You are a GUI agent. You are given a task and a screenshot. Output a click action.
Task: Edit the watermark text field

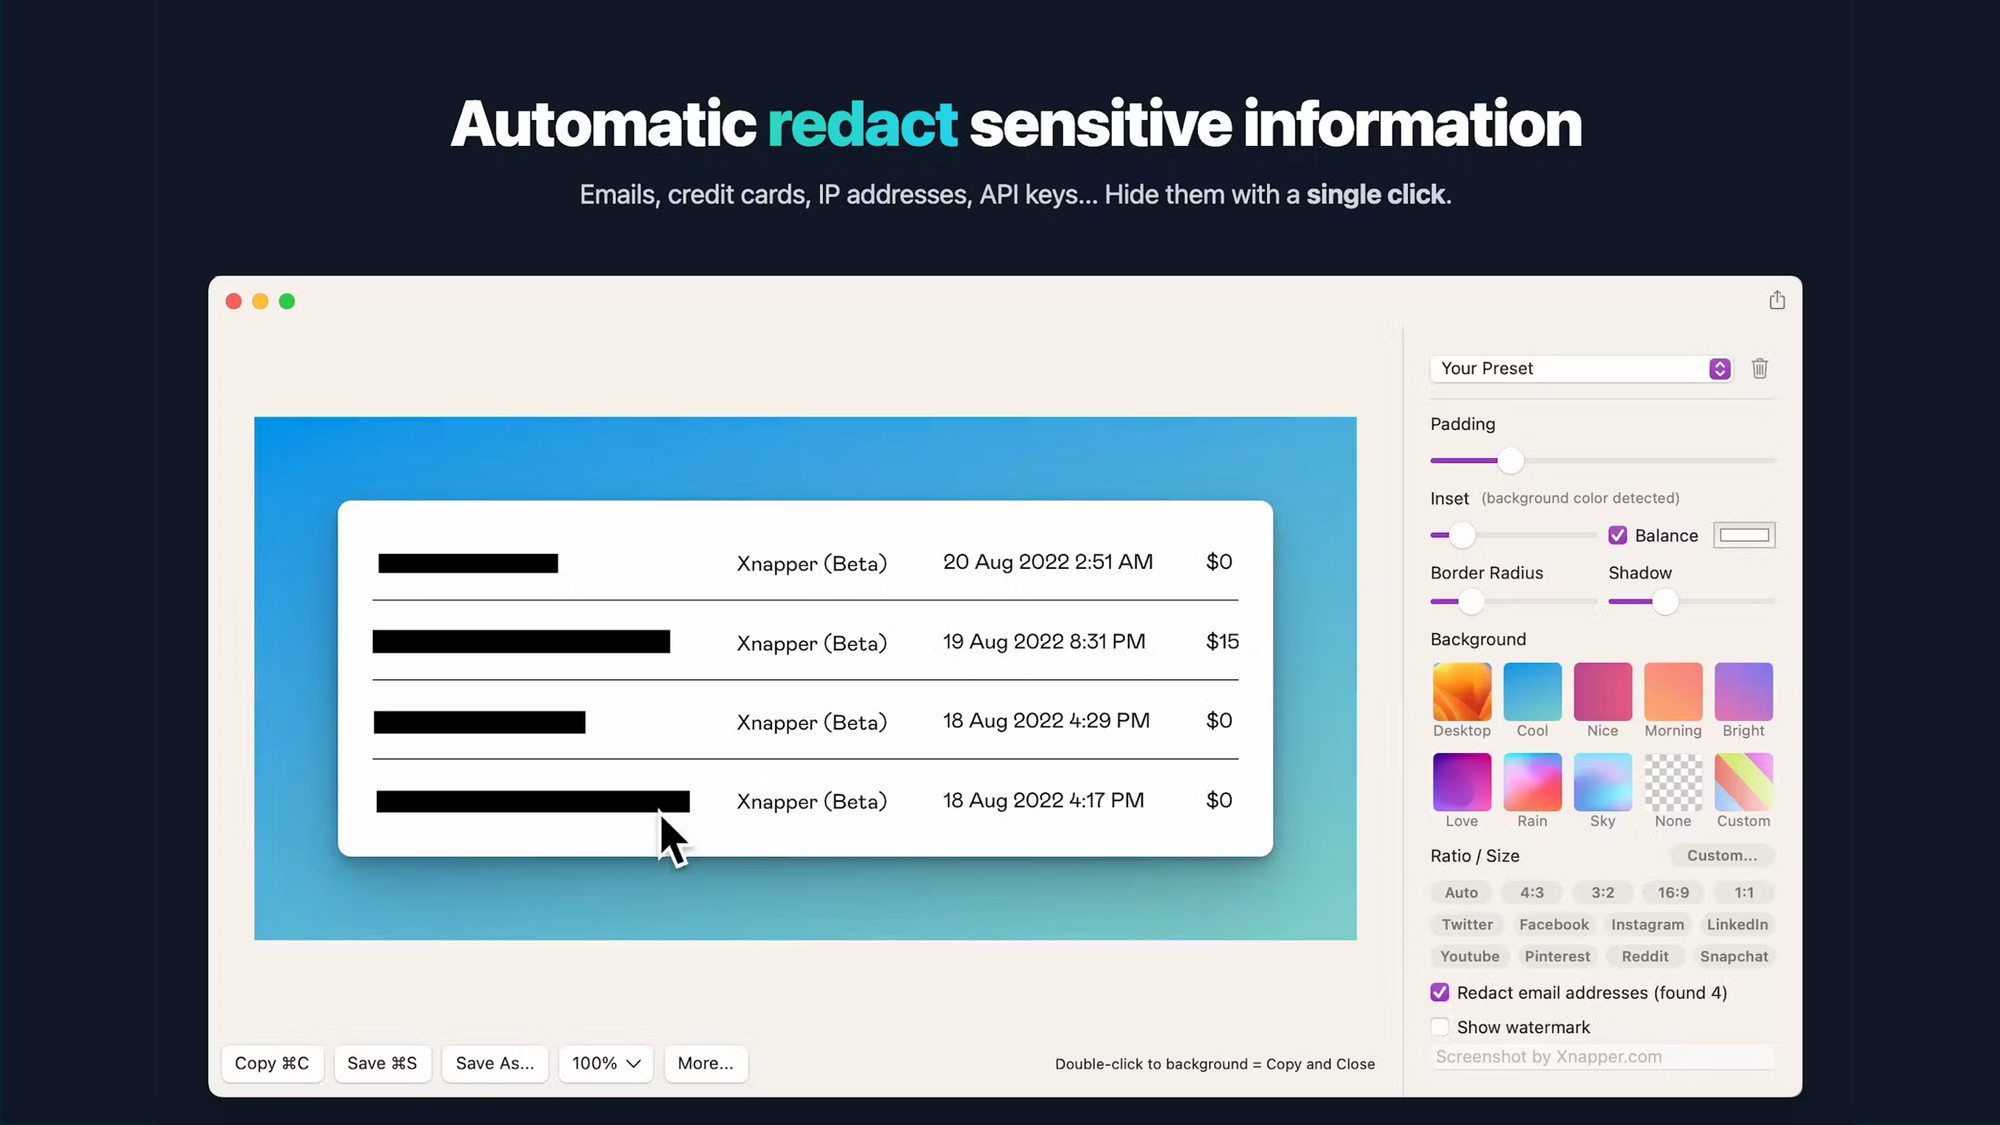tap(1600, 1056)
